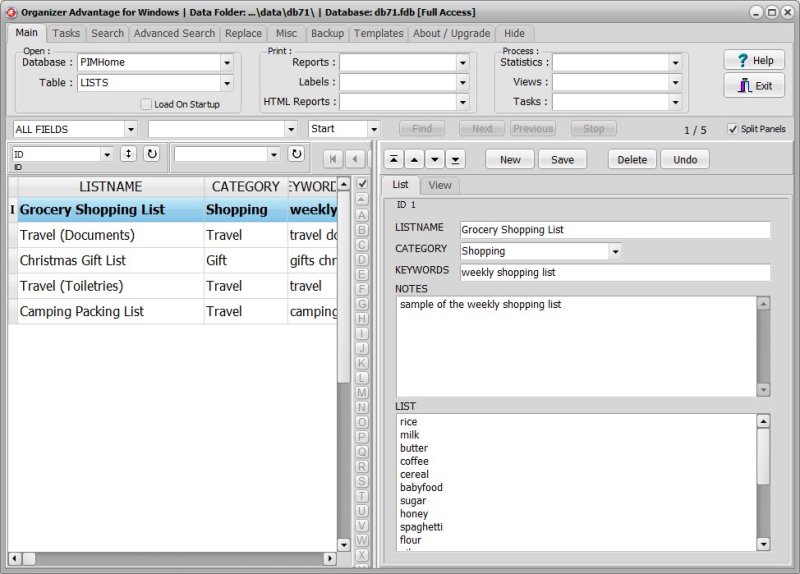
Task: Click the up arrow above alphabet letters
Action: [362, 199]
